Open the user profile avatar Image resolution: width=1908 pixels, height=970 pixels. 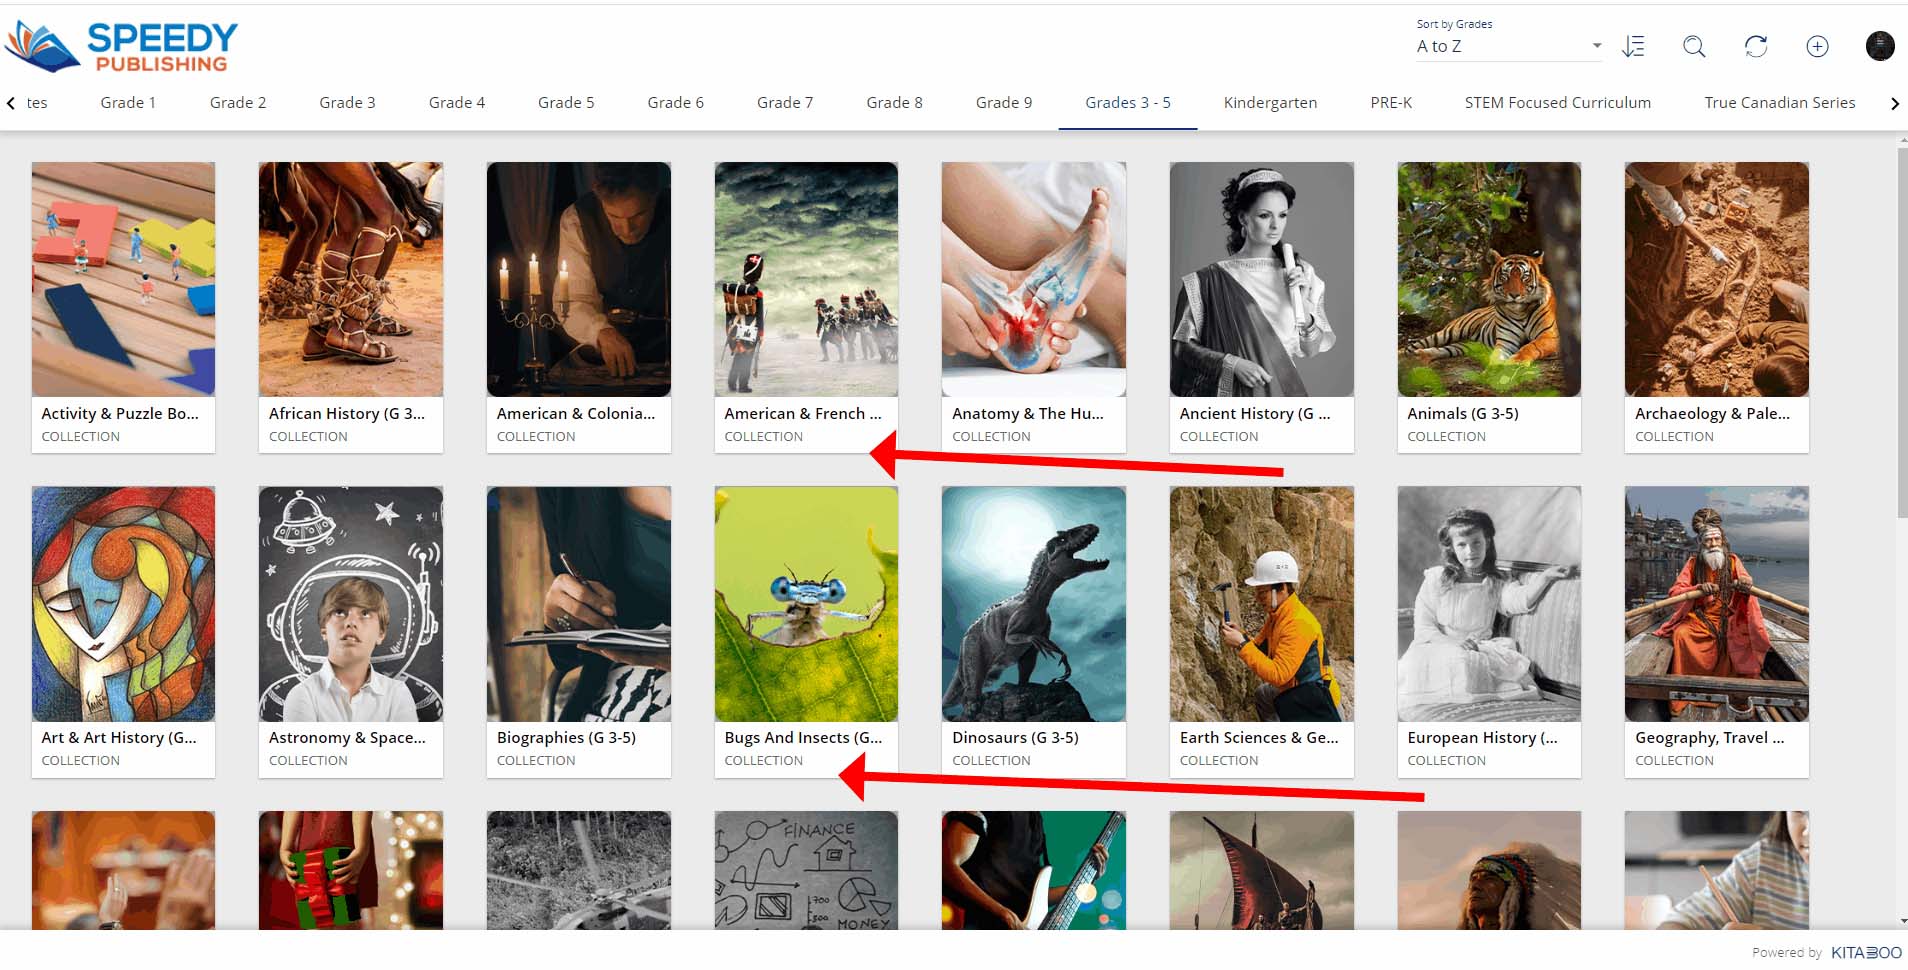pos(1880,46)
